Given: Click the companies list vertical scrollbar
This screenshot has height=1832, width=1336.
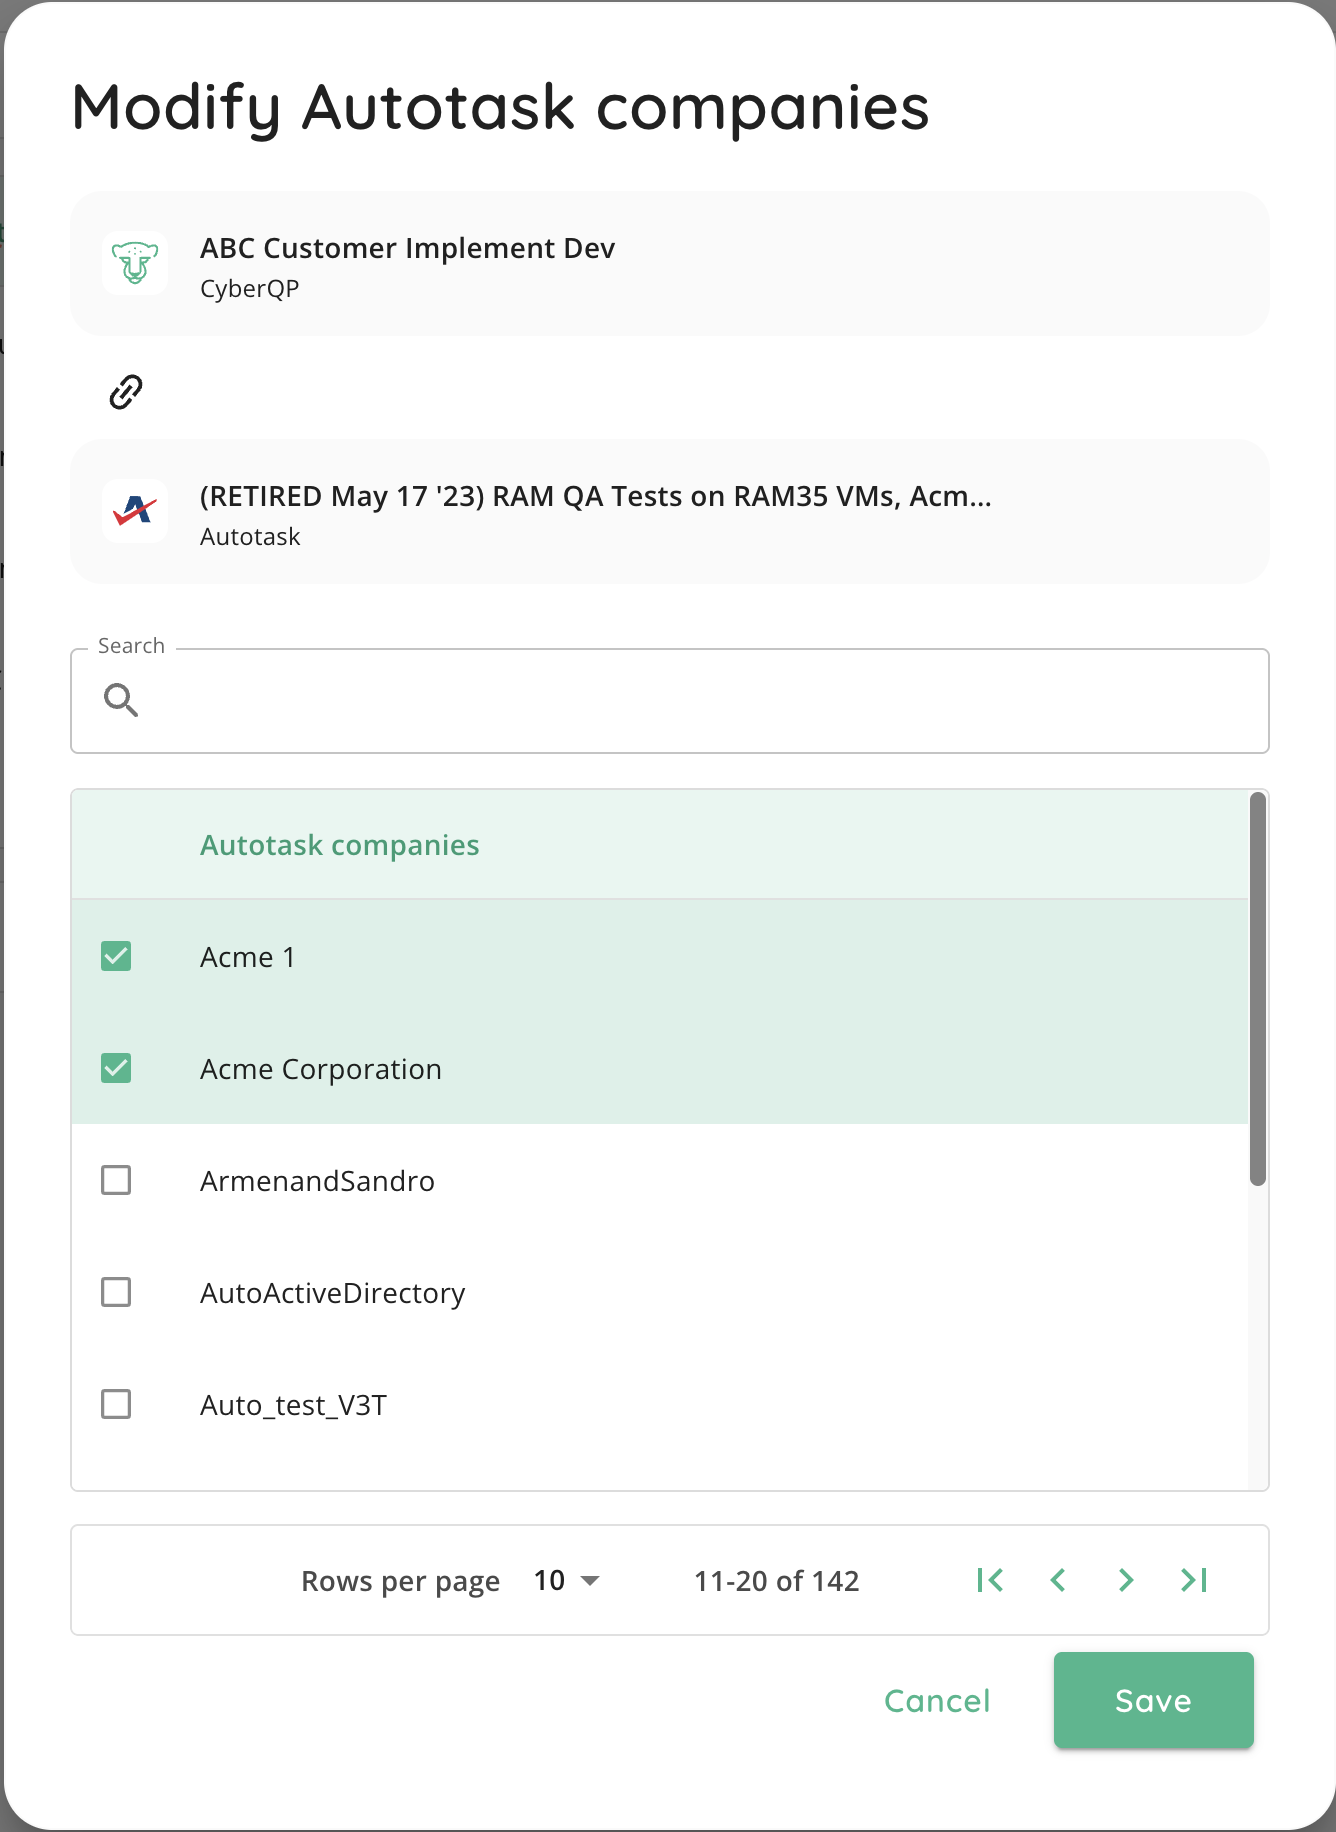Looking at the screenshot, I should coord(1258,989).
